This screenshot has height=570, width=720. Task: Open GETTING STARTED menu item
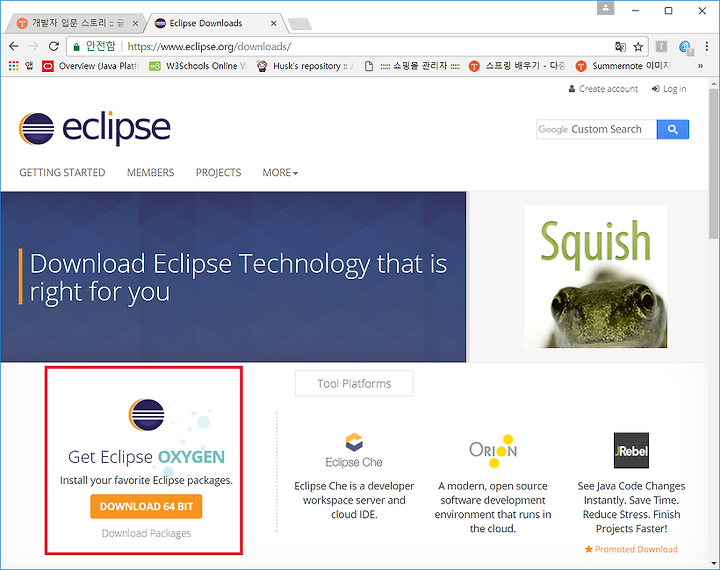pyautogui.click(x=62, y=172)
